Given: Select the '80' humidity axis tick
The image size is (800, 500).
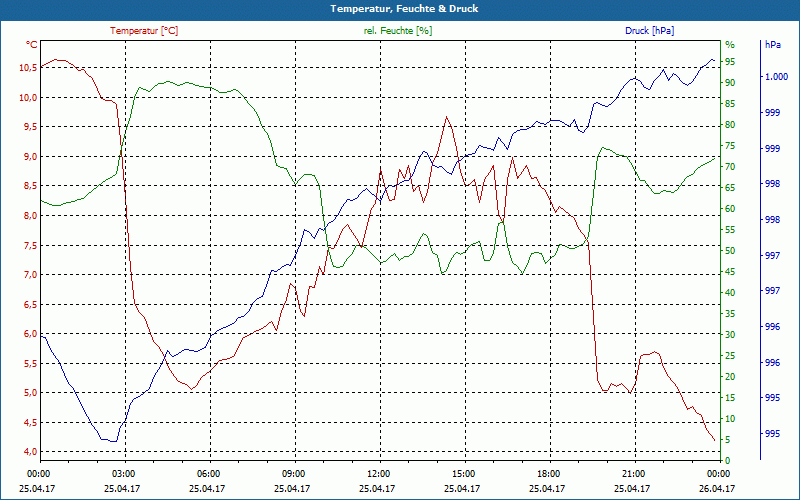Looking at the screenshot, I should [x=730, y=125].
